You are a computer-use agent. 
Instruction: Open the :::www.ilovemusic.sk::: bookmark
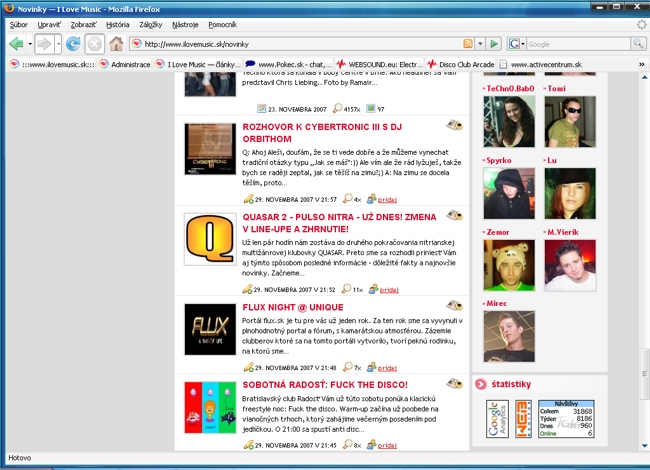point(52,64)
